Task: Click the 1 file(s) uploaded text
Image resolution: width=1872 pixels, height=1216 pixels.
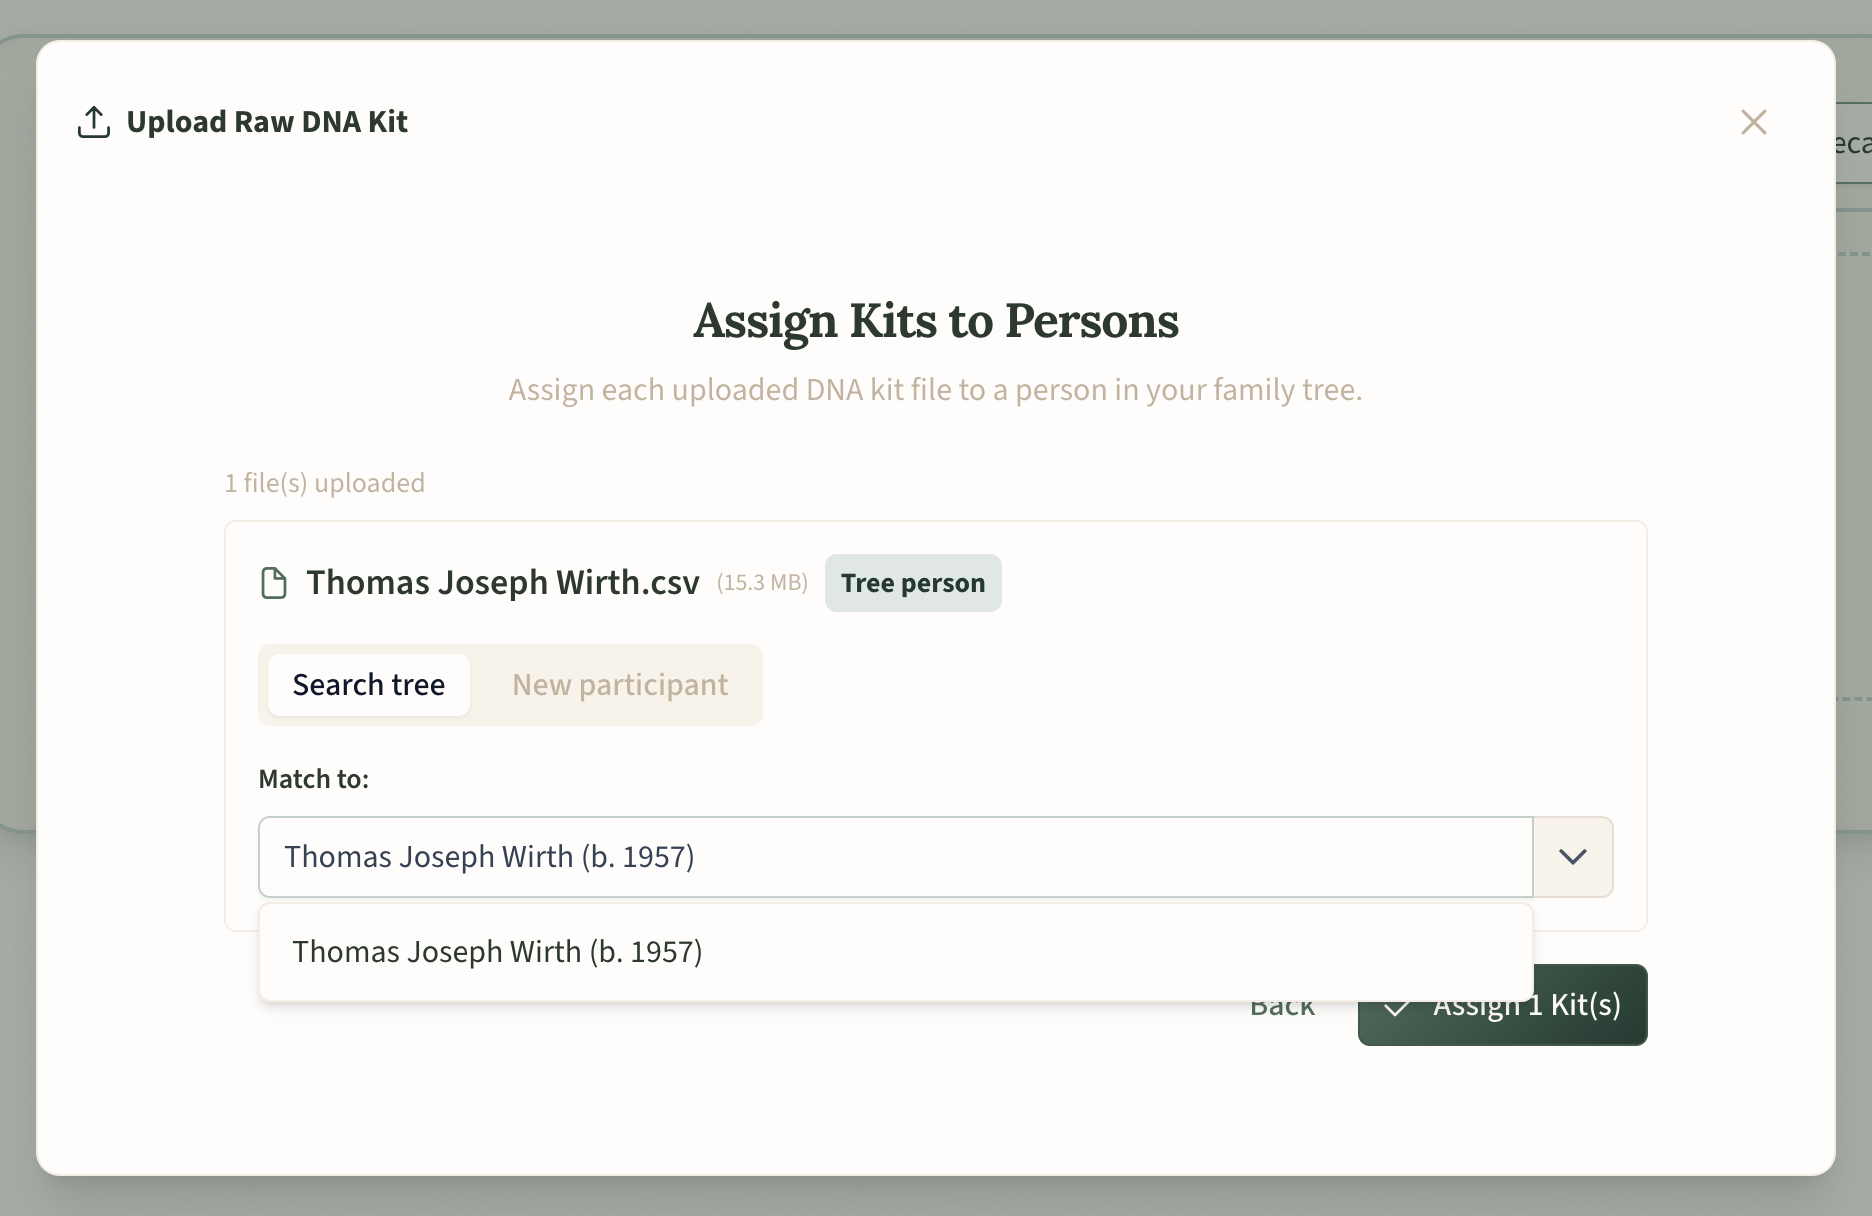Action: 325,483
